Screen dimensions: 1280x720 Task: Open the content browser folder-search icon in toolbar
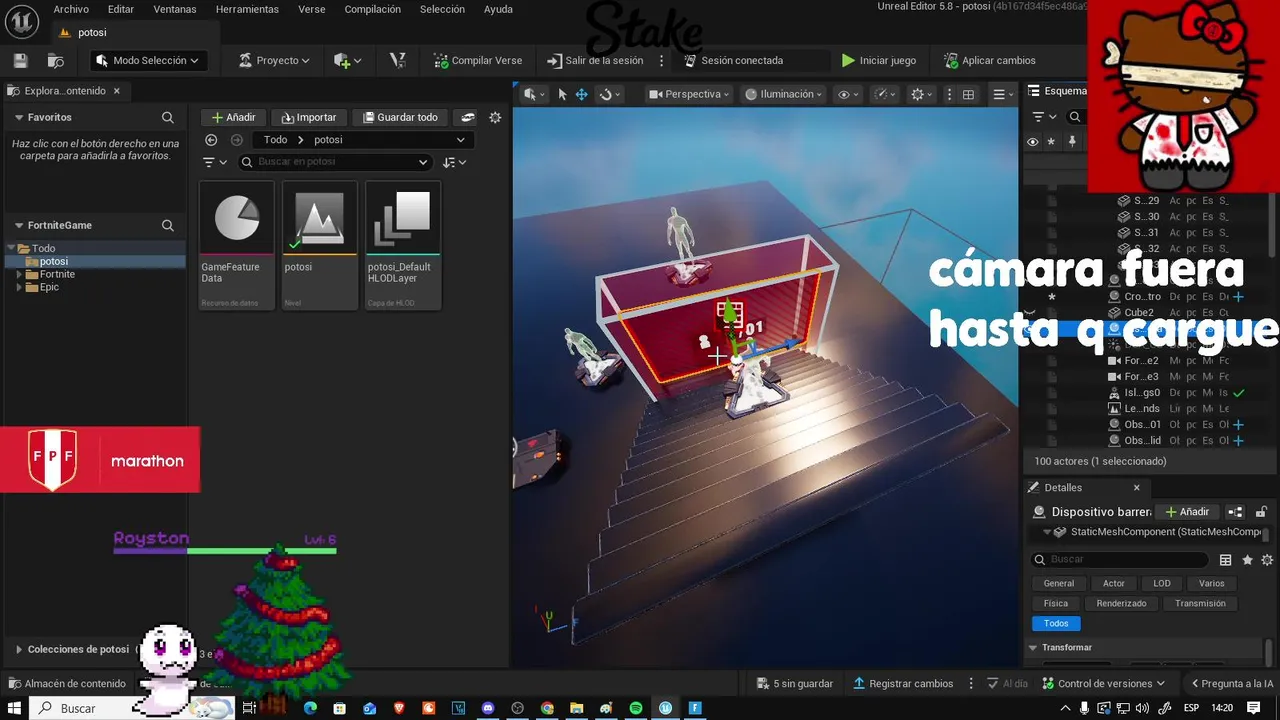click(56, 61)
